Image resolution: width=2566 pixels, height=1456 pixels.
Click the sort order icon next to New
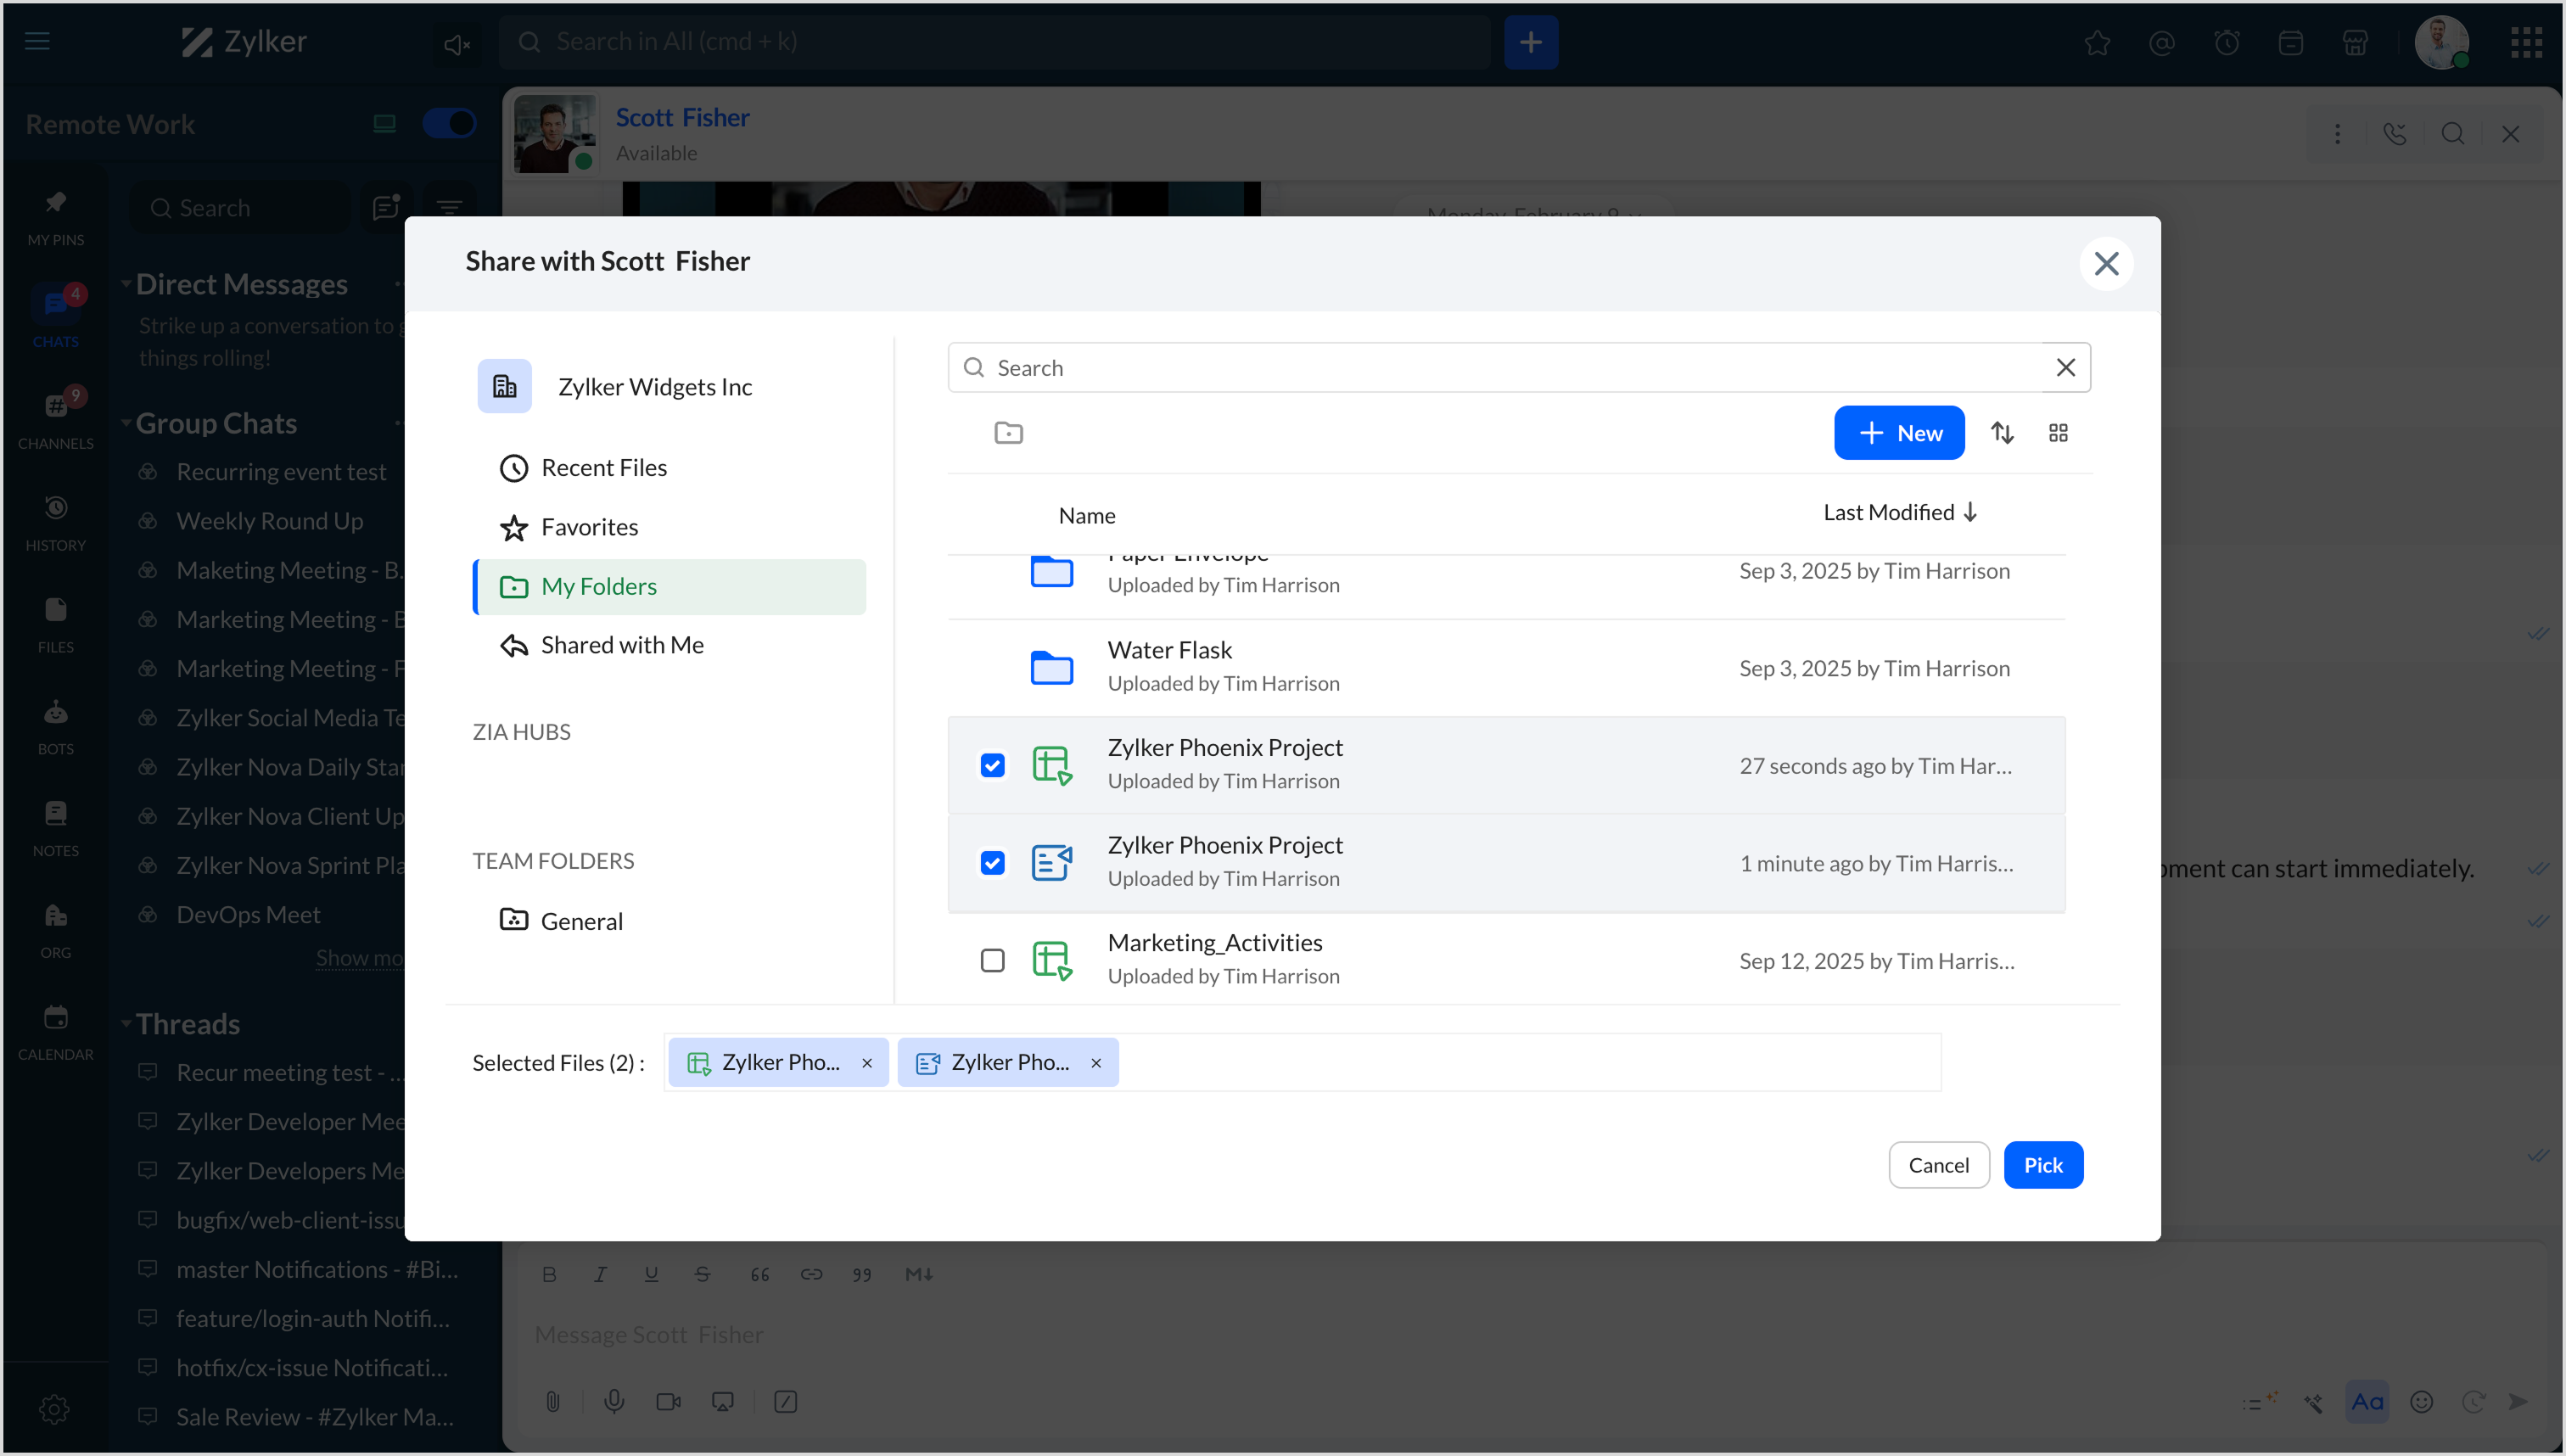(x=2001, y=433)
